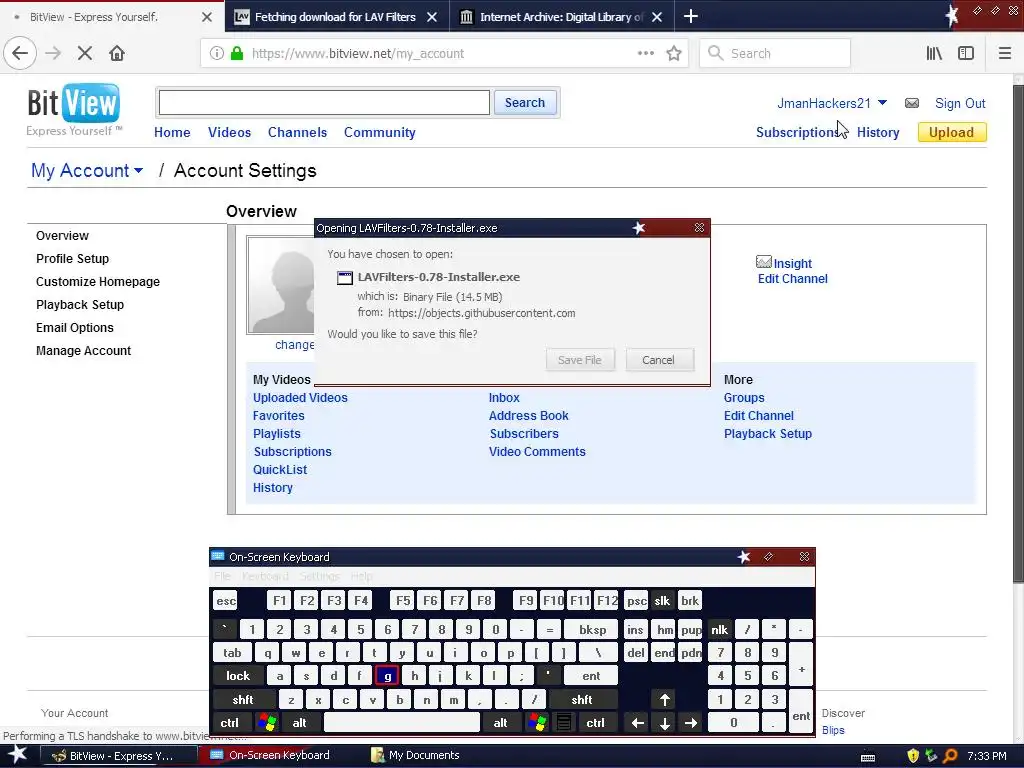The image size is (1024, 768).
Task: Open the taskbar Start star button
Action: pyautogui.click(x=18, y=755)
